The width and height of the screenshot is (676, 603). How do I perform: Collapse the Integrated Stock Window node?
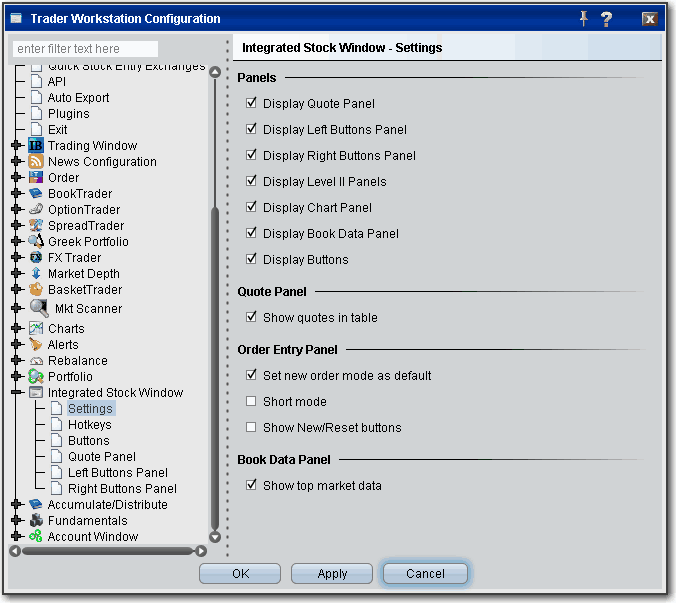click(x=17, y=392)
